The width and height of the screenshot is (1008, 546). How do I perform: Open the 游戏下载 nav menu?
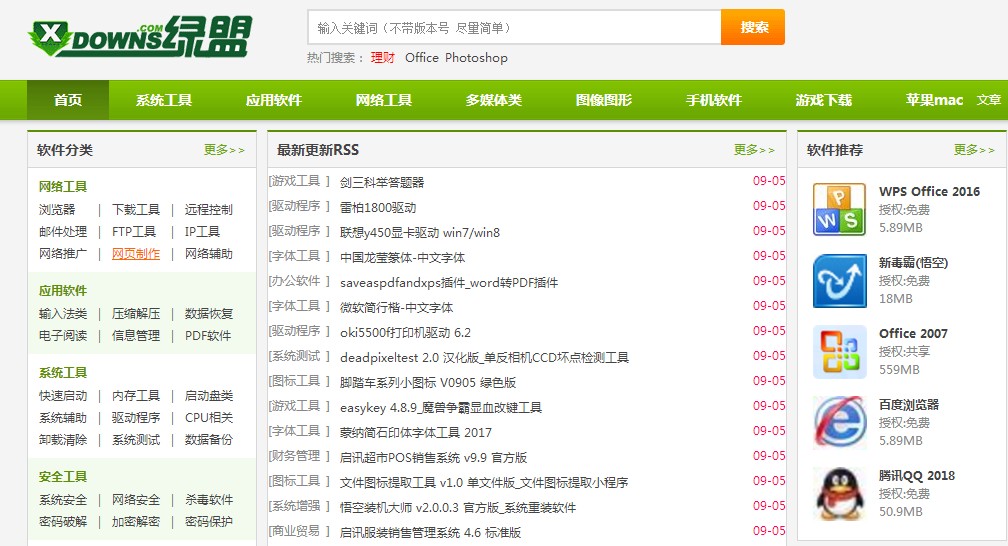pyautogui.click(x=824, y=100)
